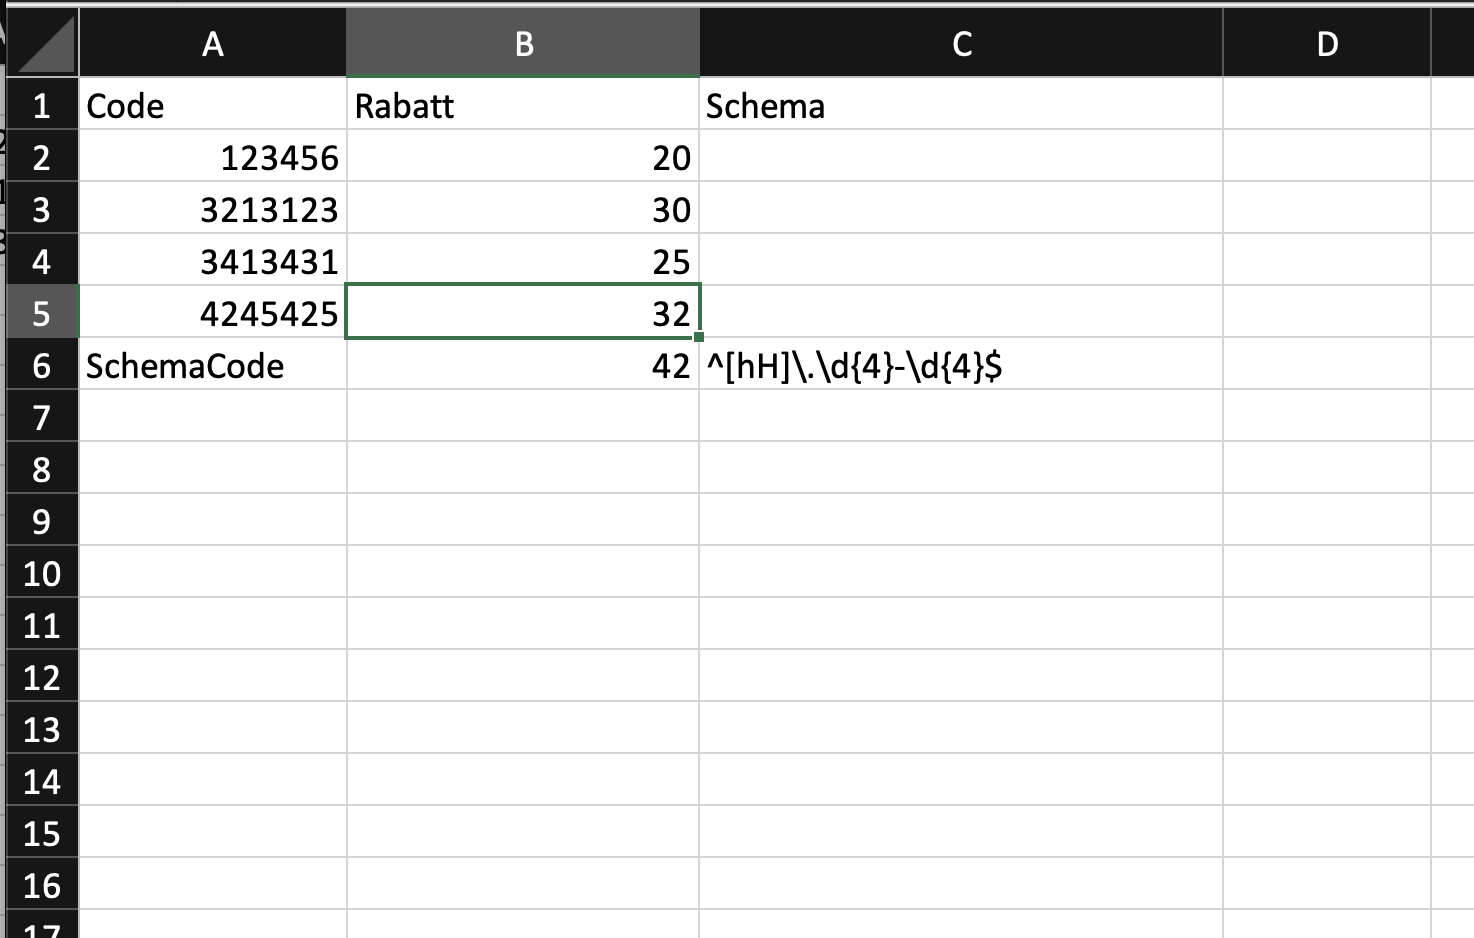The image size is (1474, 938).
Task: Select column D header
Action: tap(1326, 44)
